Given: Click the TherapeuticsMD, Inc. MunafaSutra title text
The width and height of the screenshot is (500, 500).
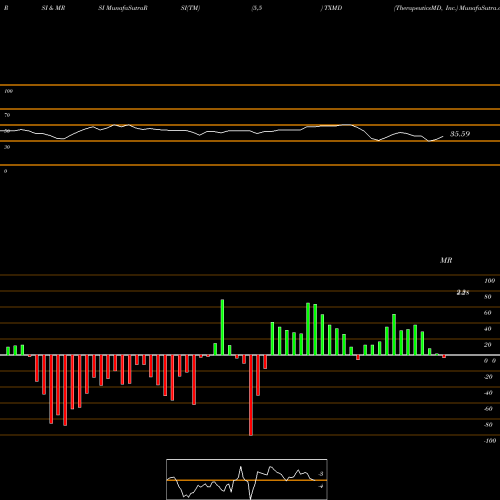Looking at the screenshot, I should point(447,8).
